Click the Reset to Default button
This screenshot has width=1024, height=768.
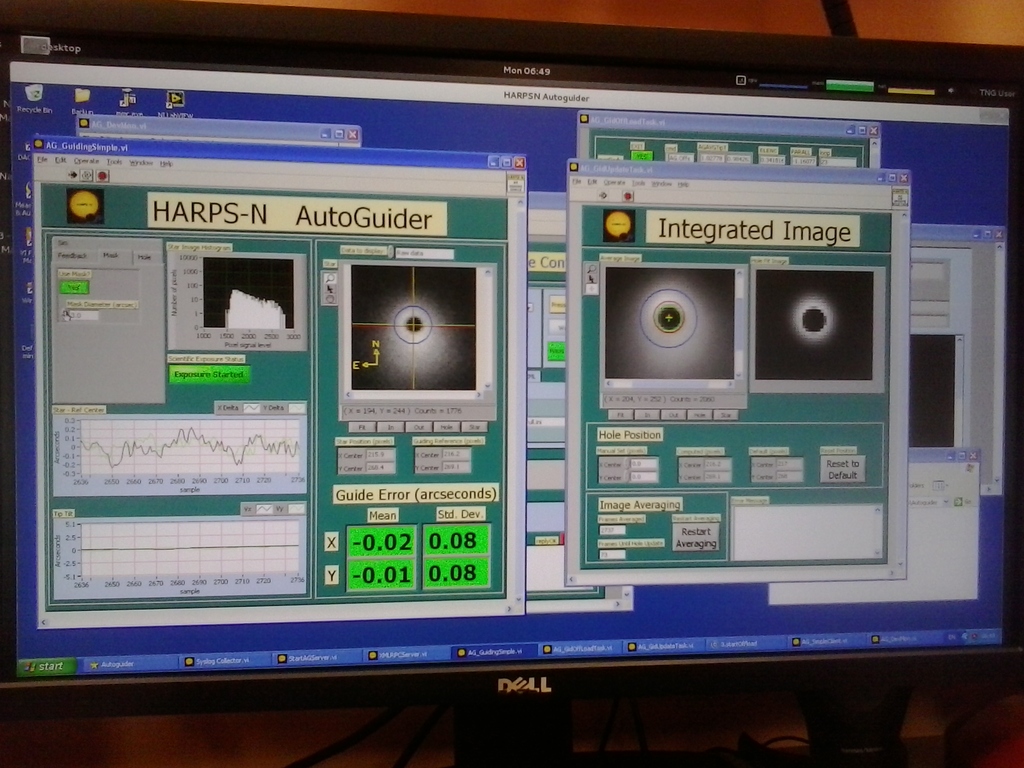coord(842,470)
